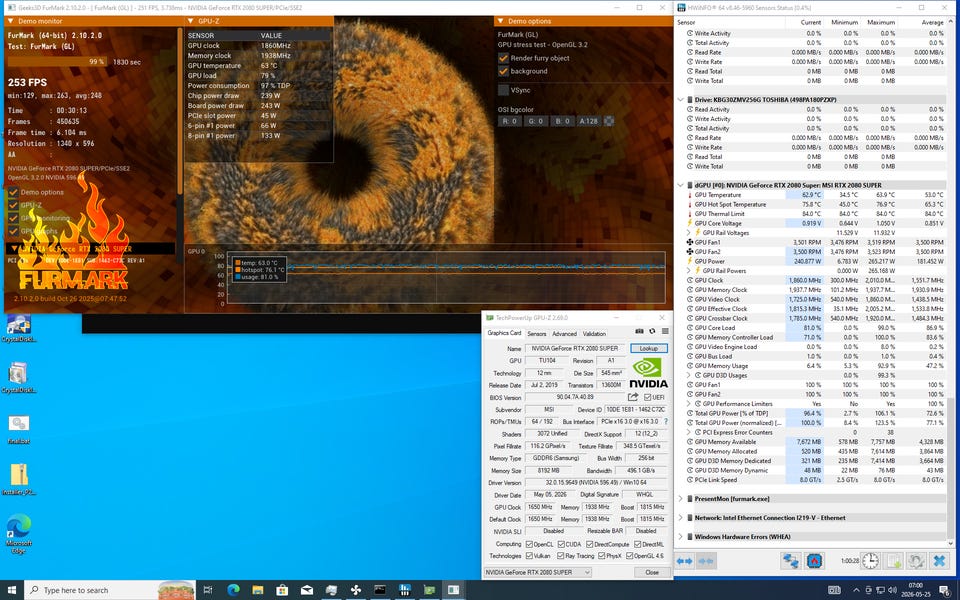Click HWiNFO red fan control icon
The width and height of the screenshot is (960, 600).
click(x=814, y=561)
